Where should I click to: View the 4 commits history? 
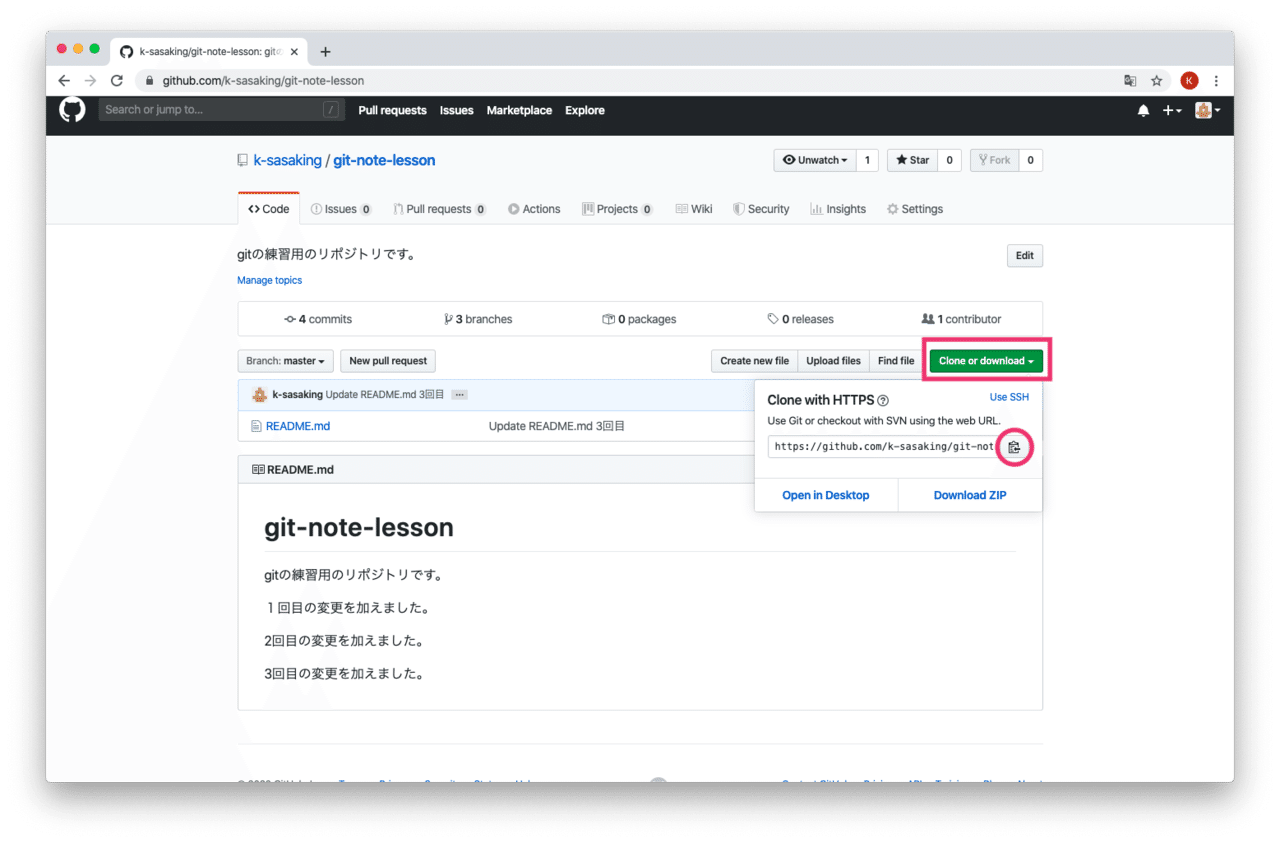tap(318, 320)
